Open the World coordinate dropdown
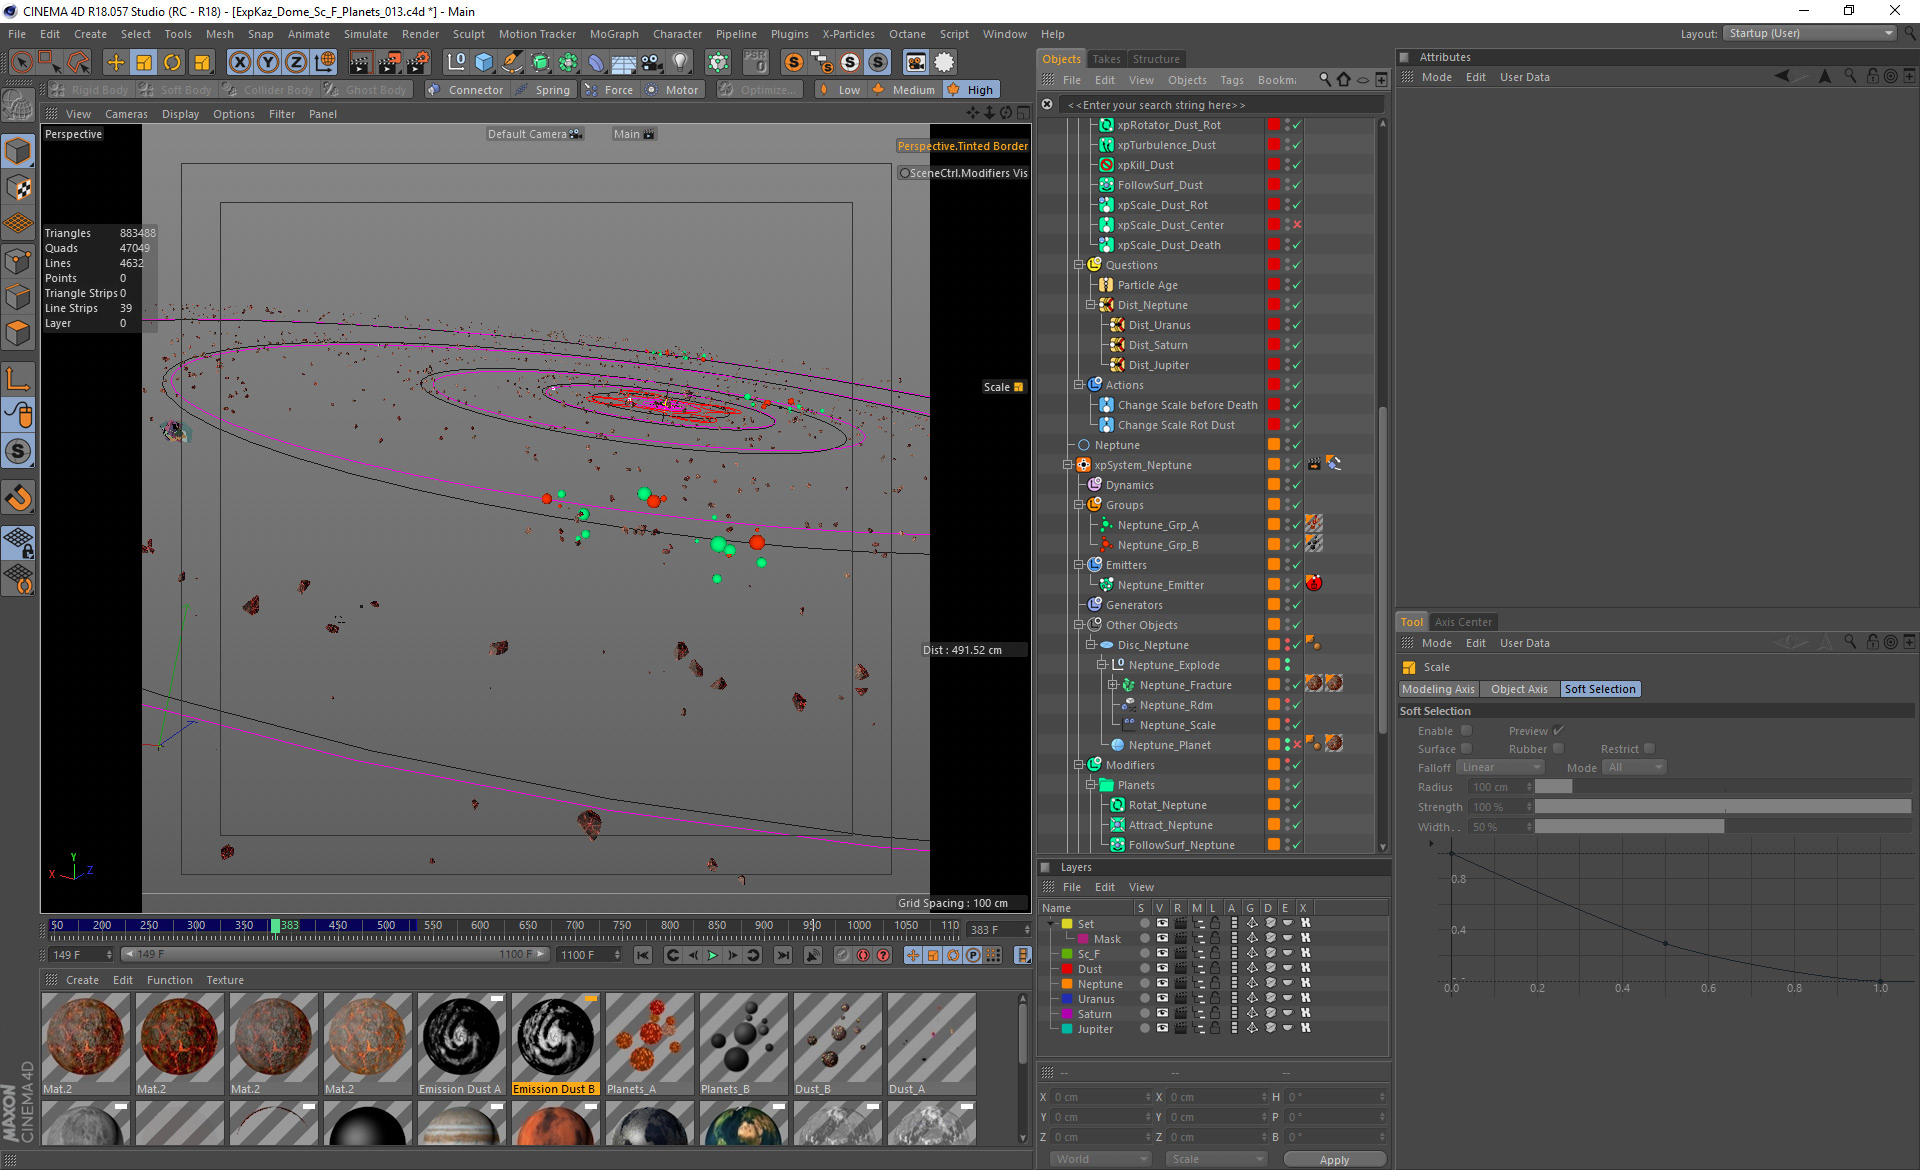This screenshot has height=1170, width=1920. pyautogui.click(x=1100, y=1159)
